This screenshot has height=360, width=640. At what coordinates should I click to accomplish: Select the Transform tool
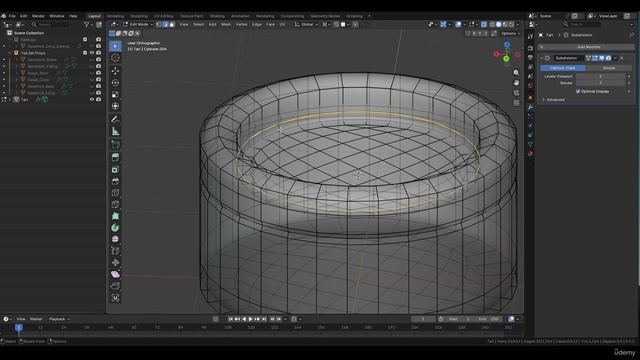[116, 107]
